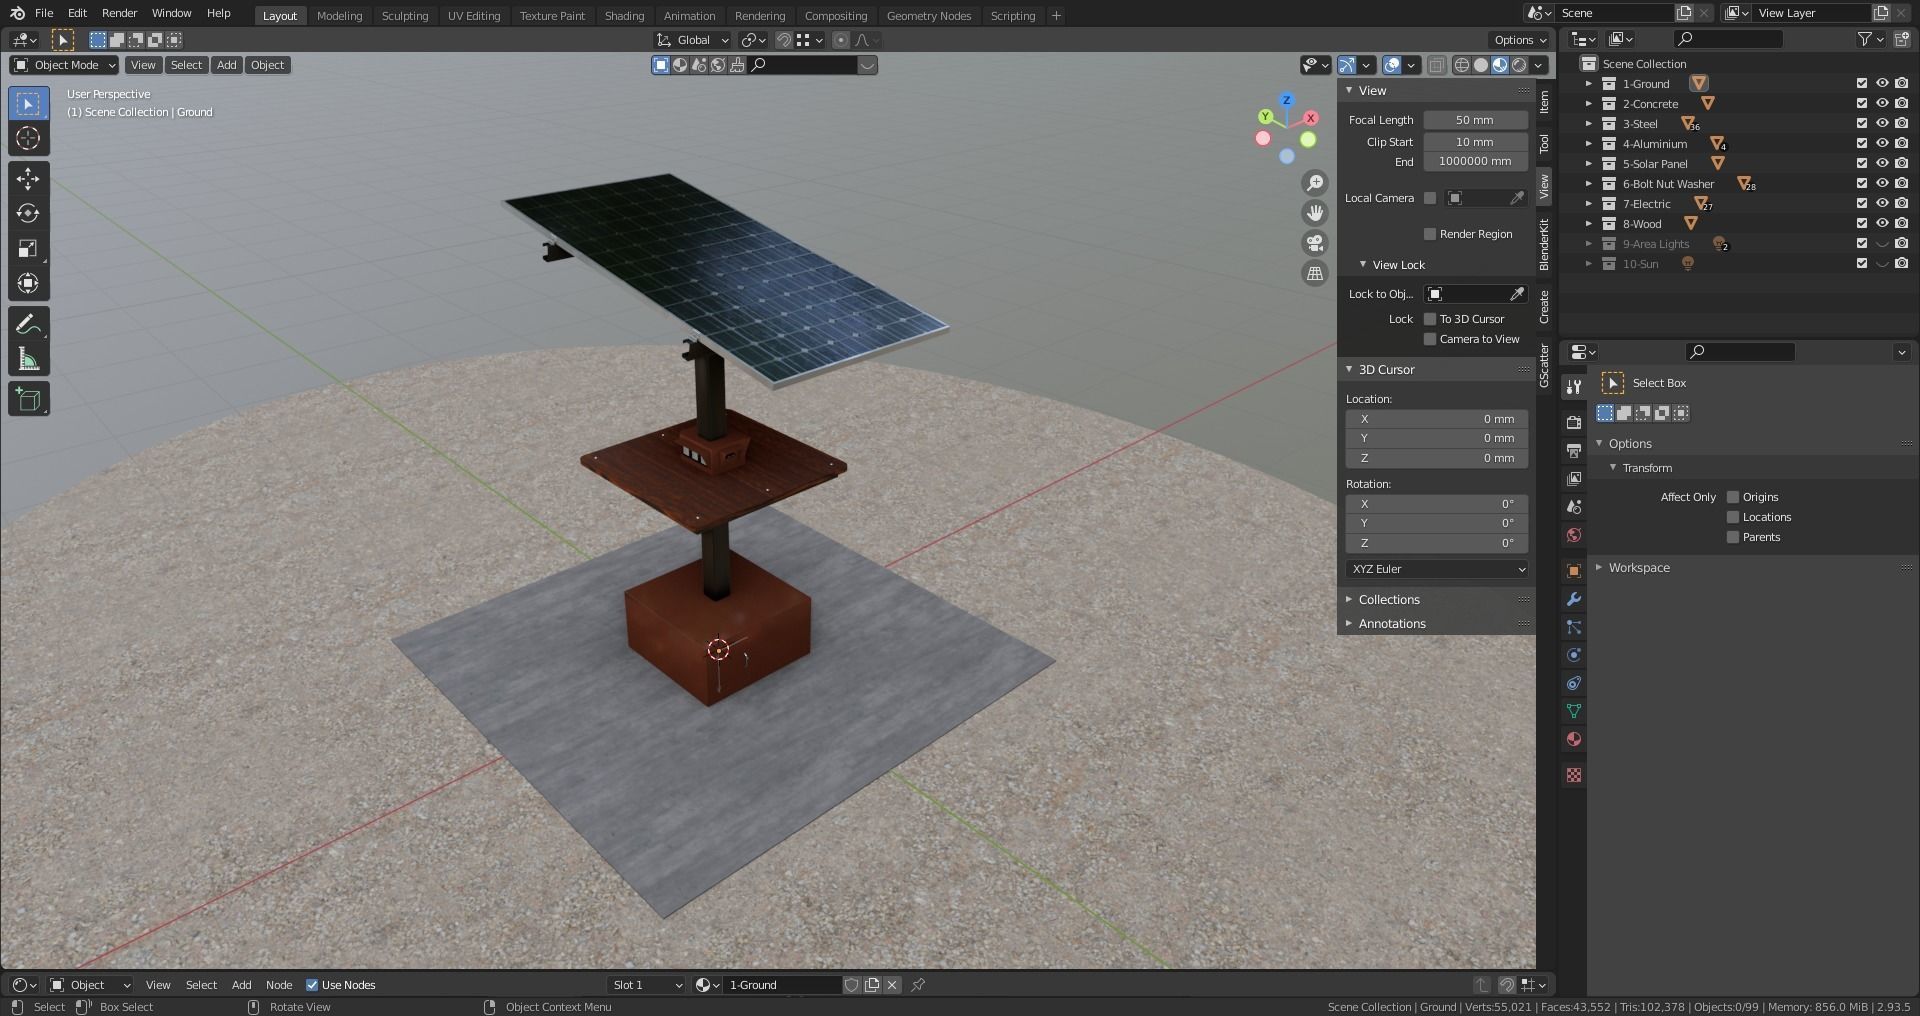
Task: Check Affect Only Origins
Action: (x=1733, y=497)
